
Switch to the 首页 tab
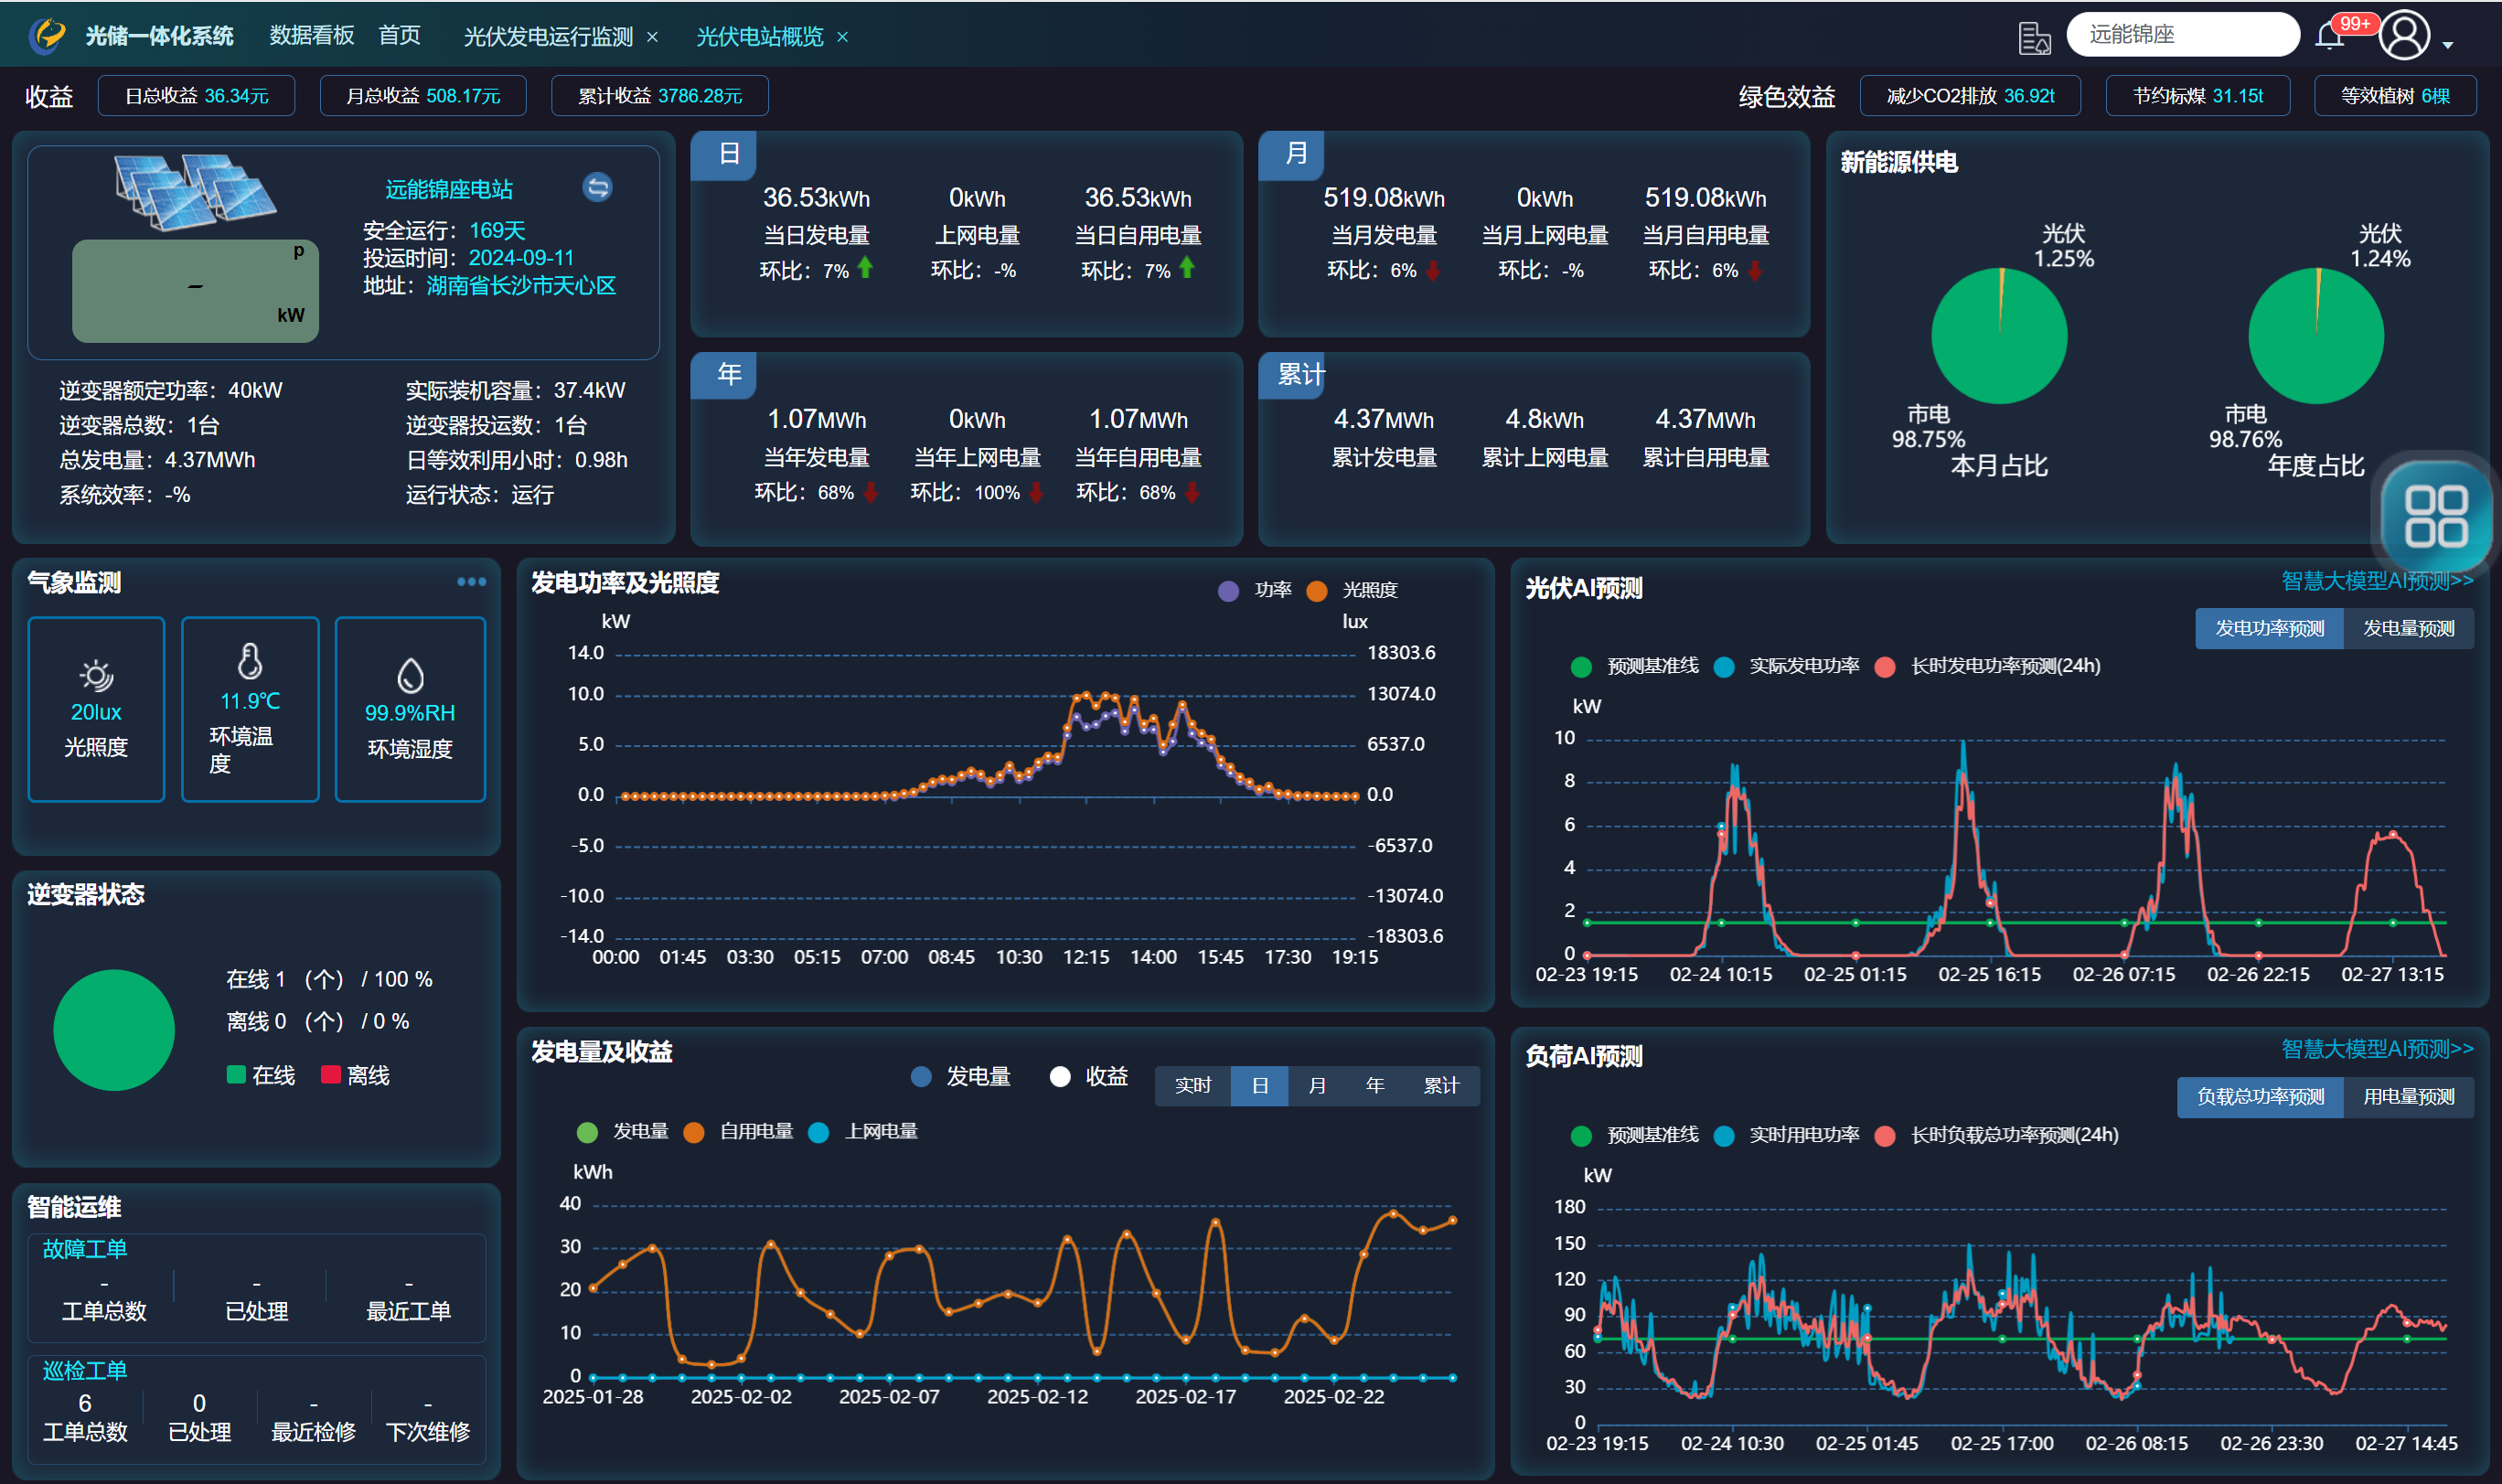[399, 36]
